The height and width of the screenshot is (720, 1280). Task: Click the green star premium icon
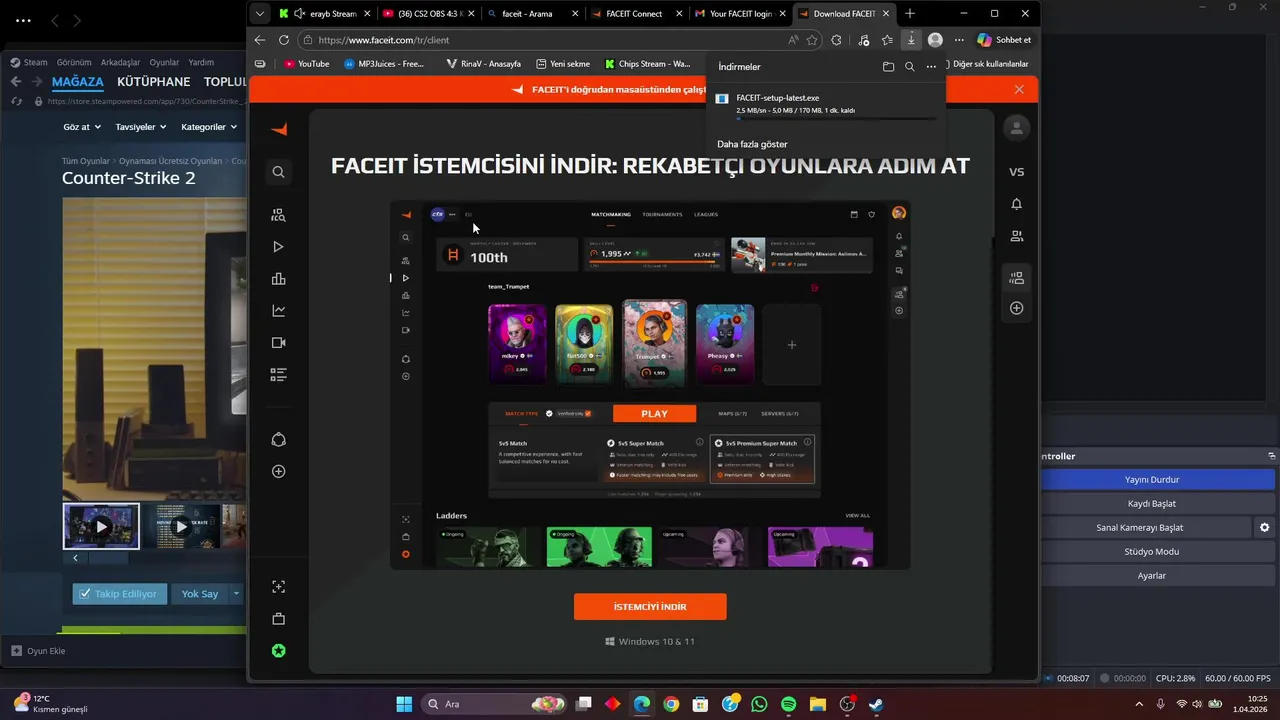pos(278,651)
